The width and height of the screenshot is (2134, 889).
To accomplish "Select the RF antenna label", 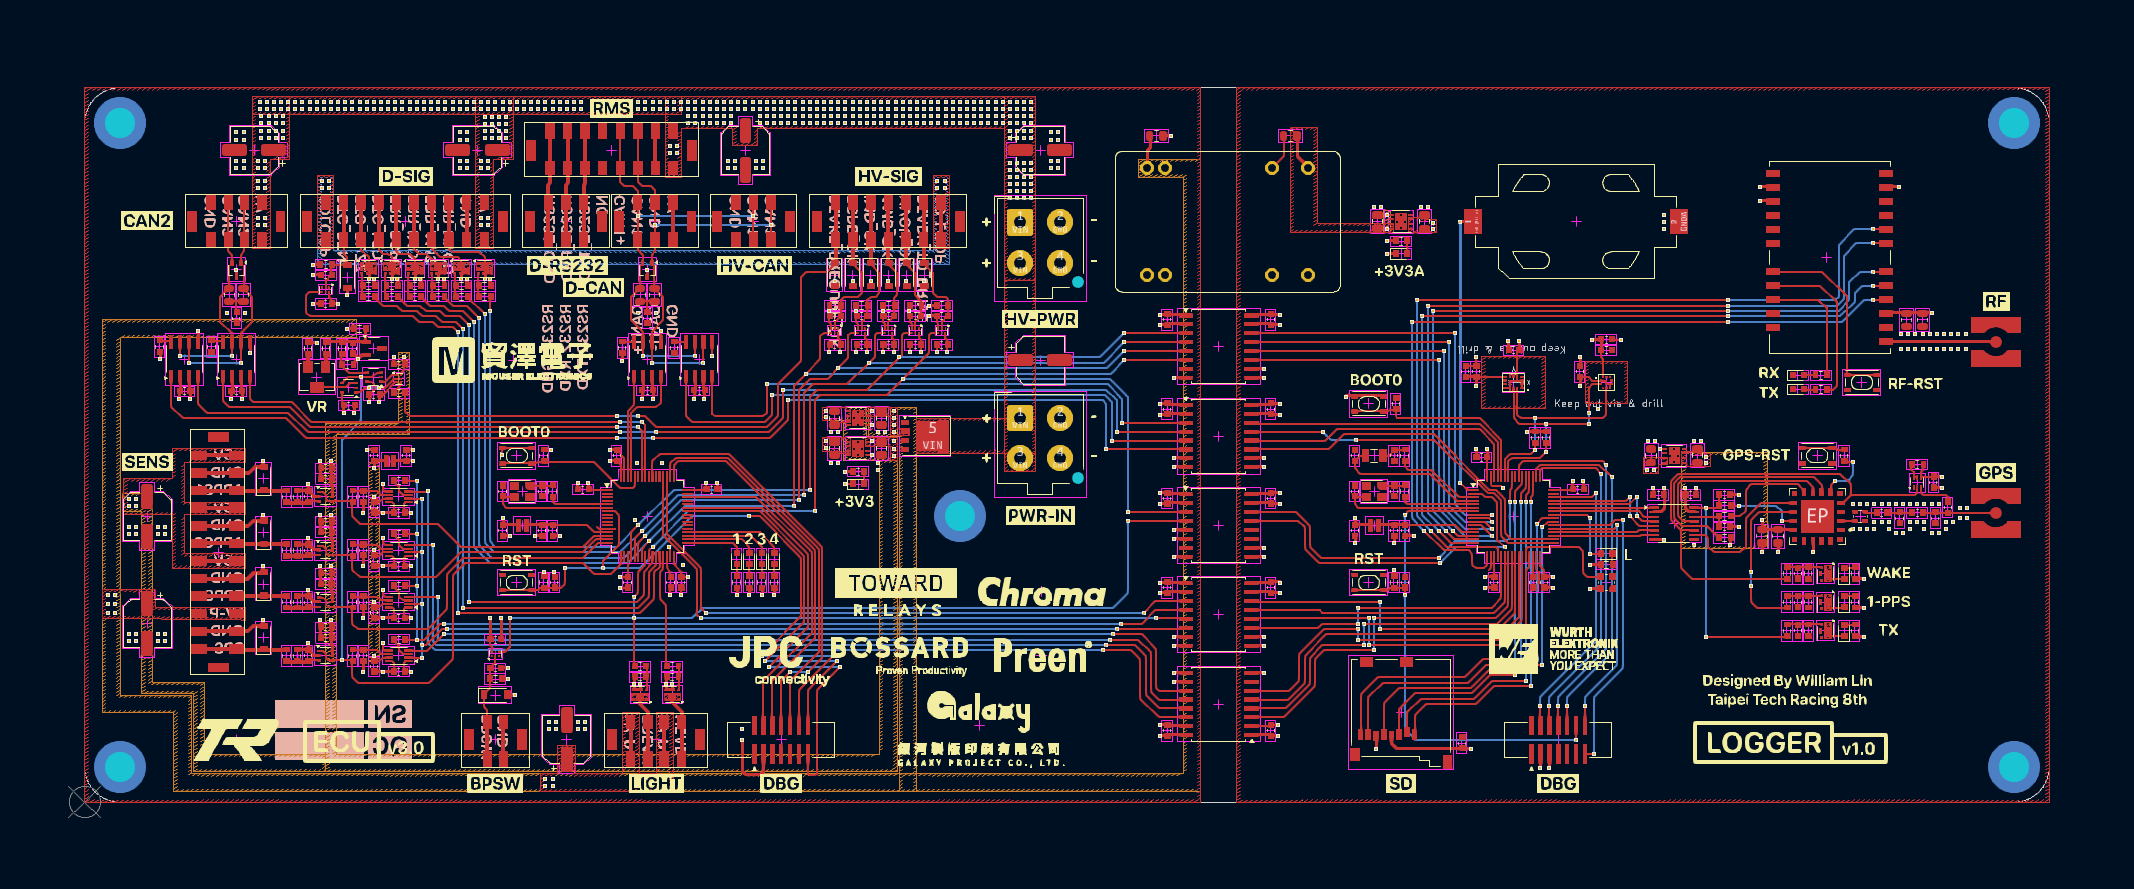I will [1995, 302].
